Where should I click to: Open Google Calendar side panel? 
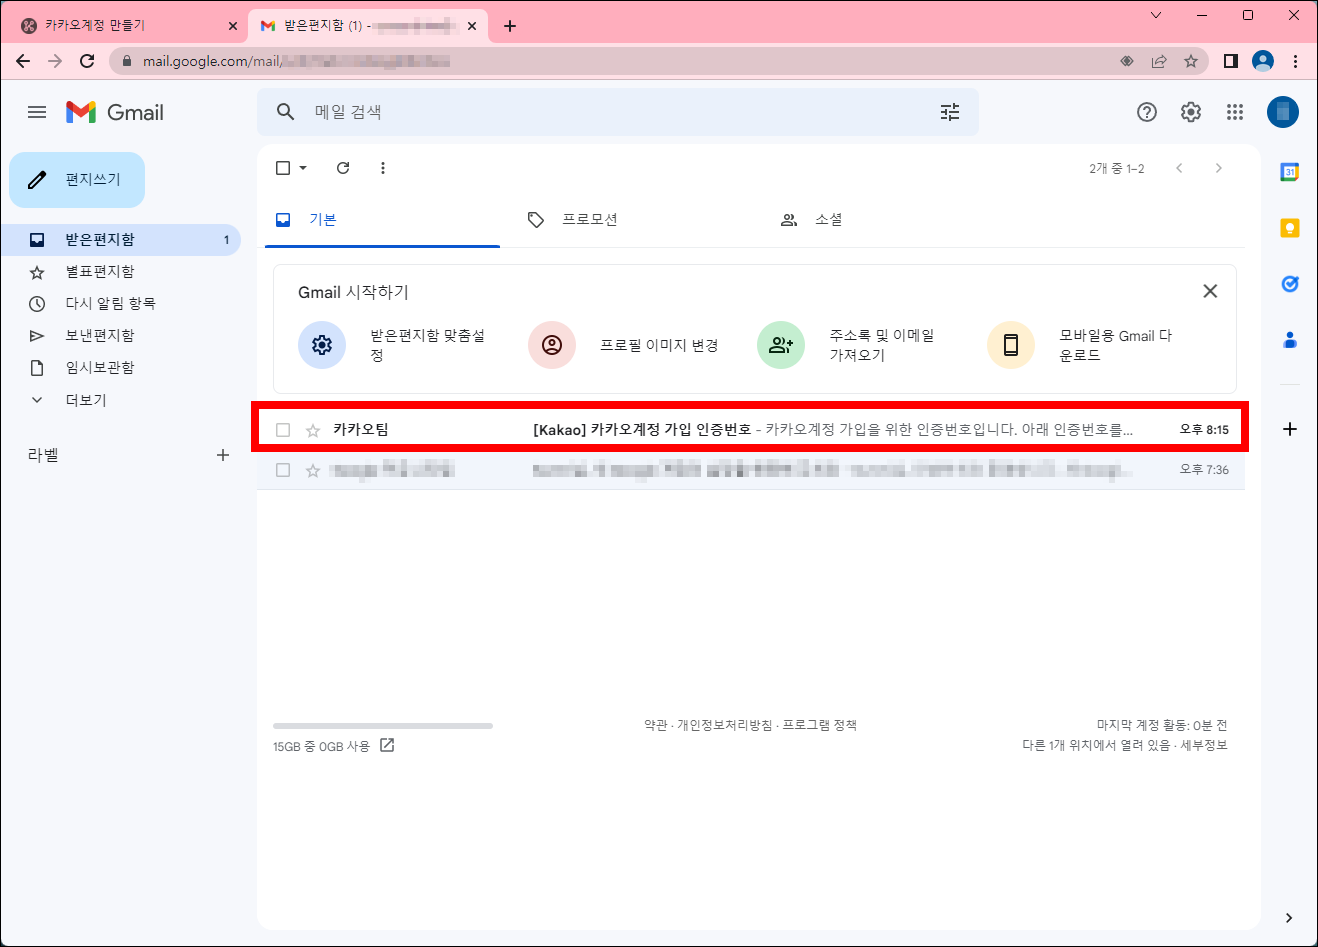[1290, 172]
